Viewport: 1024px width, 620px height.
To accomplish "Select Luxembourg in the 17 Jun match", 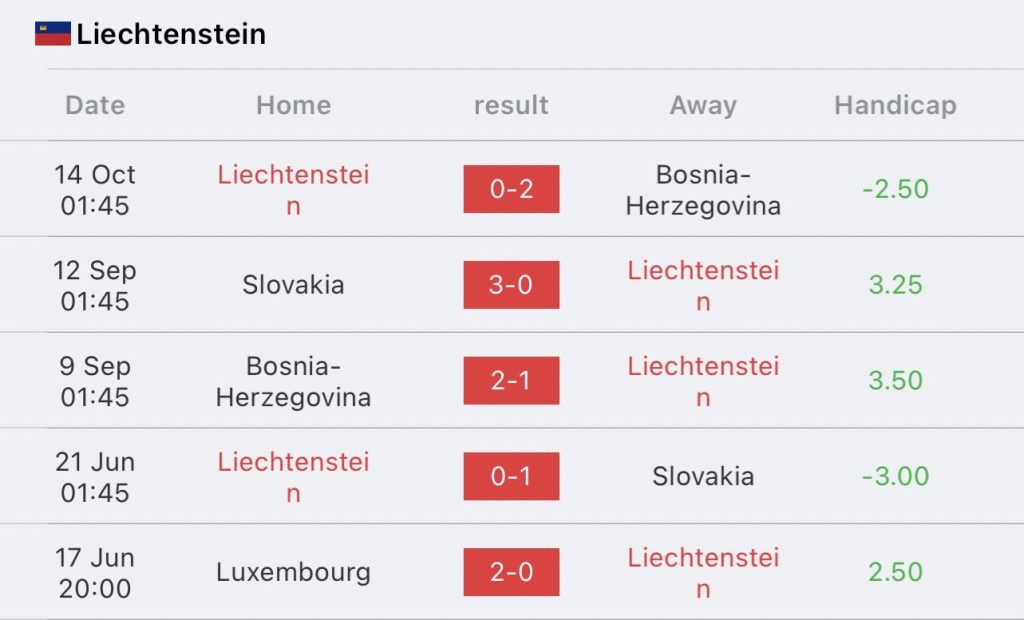I will tap(293, 572).
